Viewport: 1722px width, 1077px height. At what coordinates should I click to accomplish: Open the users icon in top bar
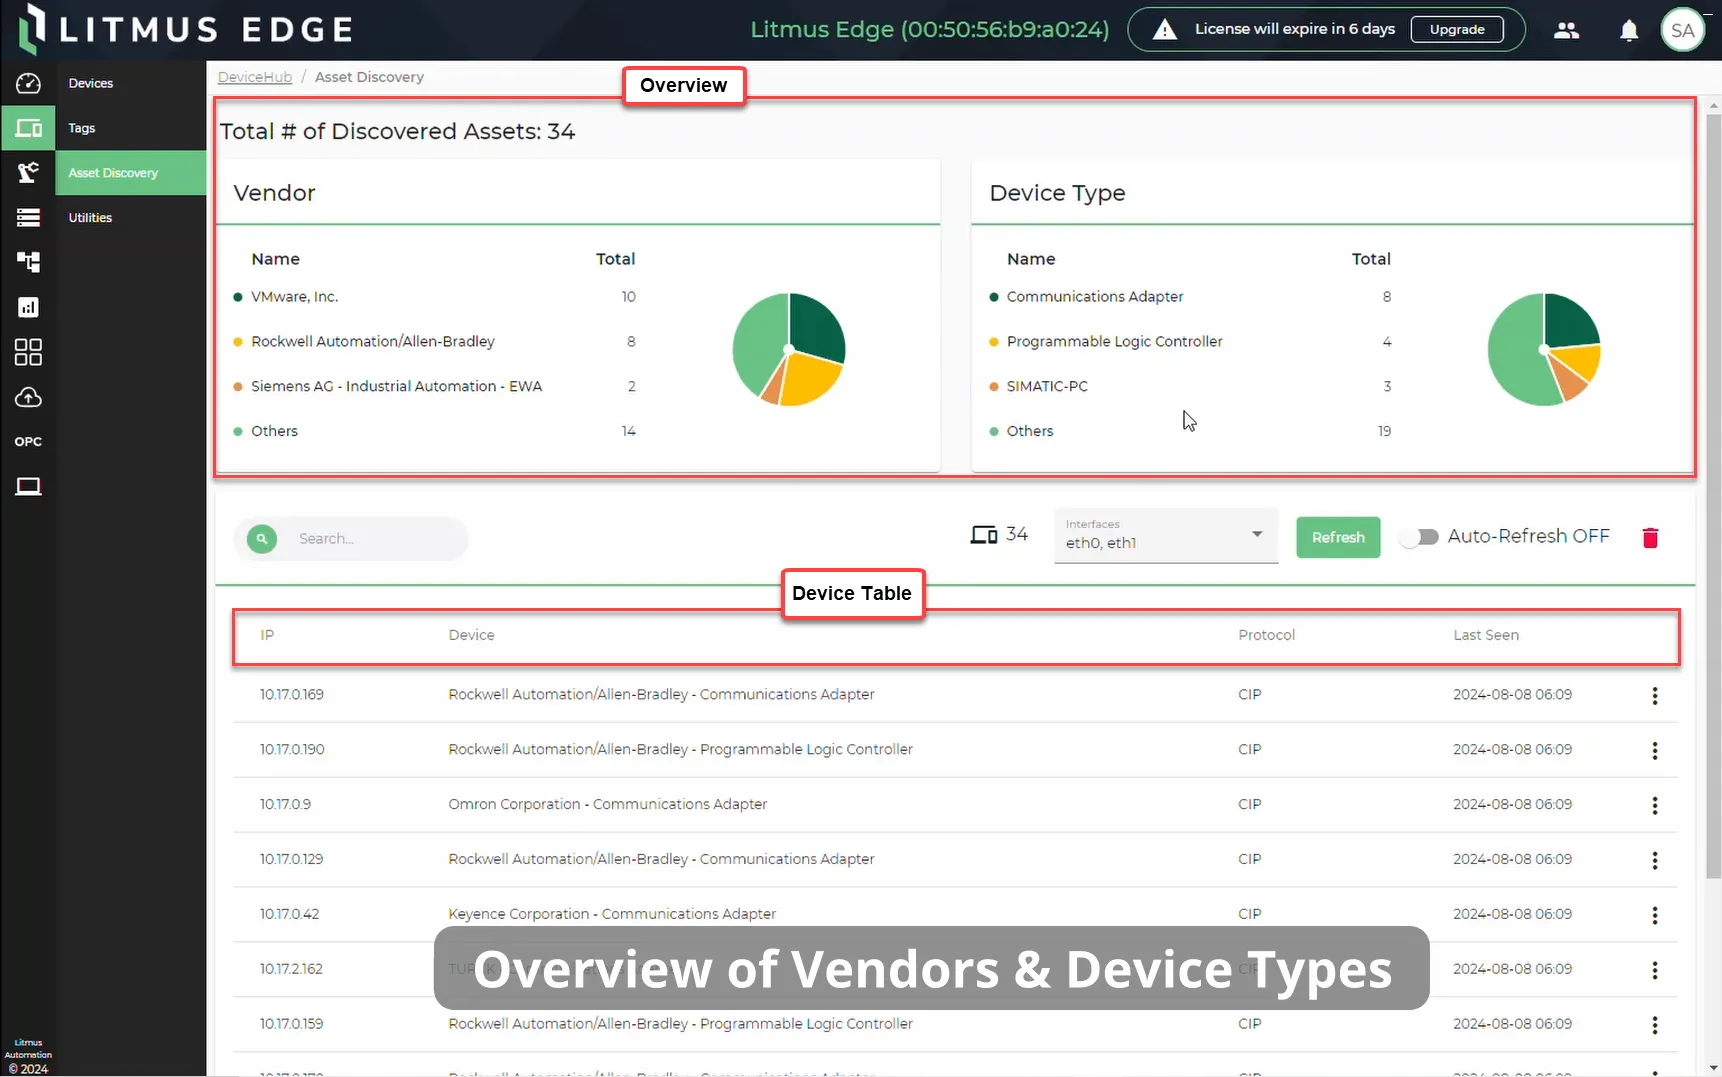click(x=1566, y=30)
